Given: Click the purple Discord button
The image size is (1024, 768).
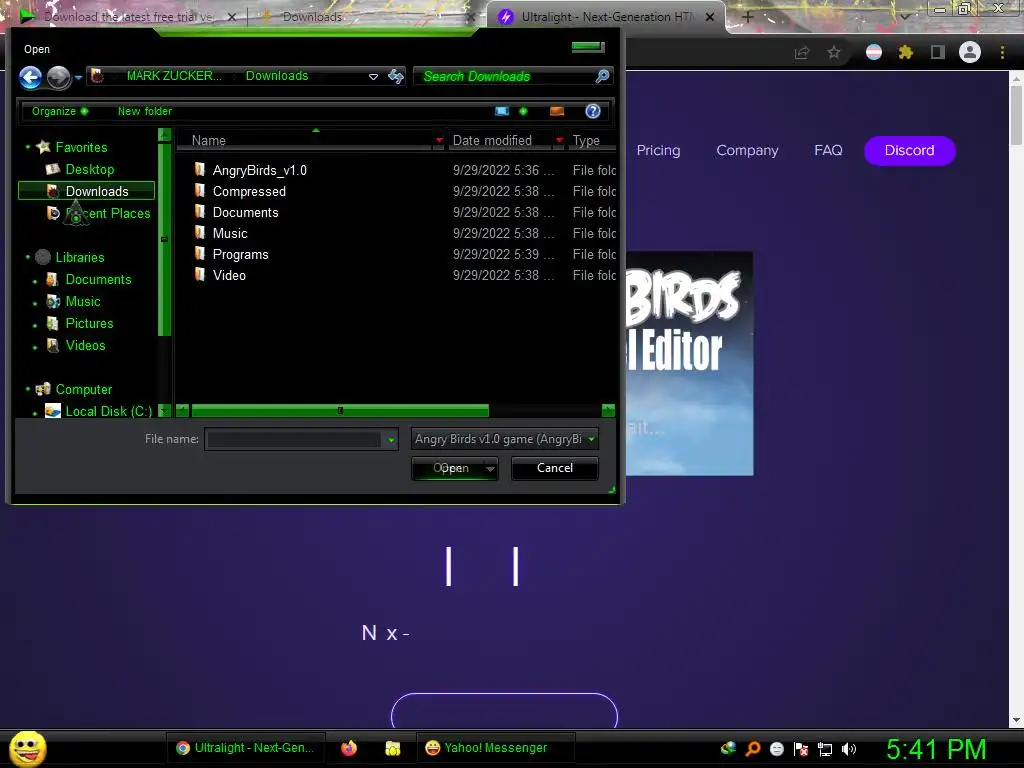Looking at the screenshot, I should click(x=910, y=150).
